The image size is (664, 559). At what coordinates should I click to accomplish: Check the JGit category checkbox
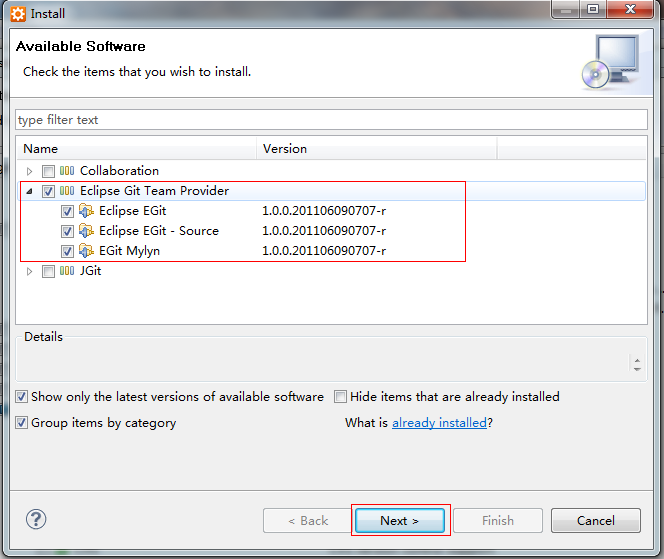(x=48, y=271)
